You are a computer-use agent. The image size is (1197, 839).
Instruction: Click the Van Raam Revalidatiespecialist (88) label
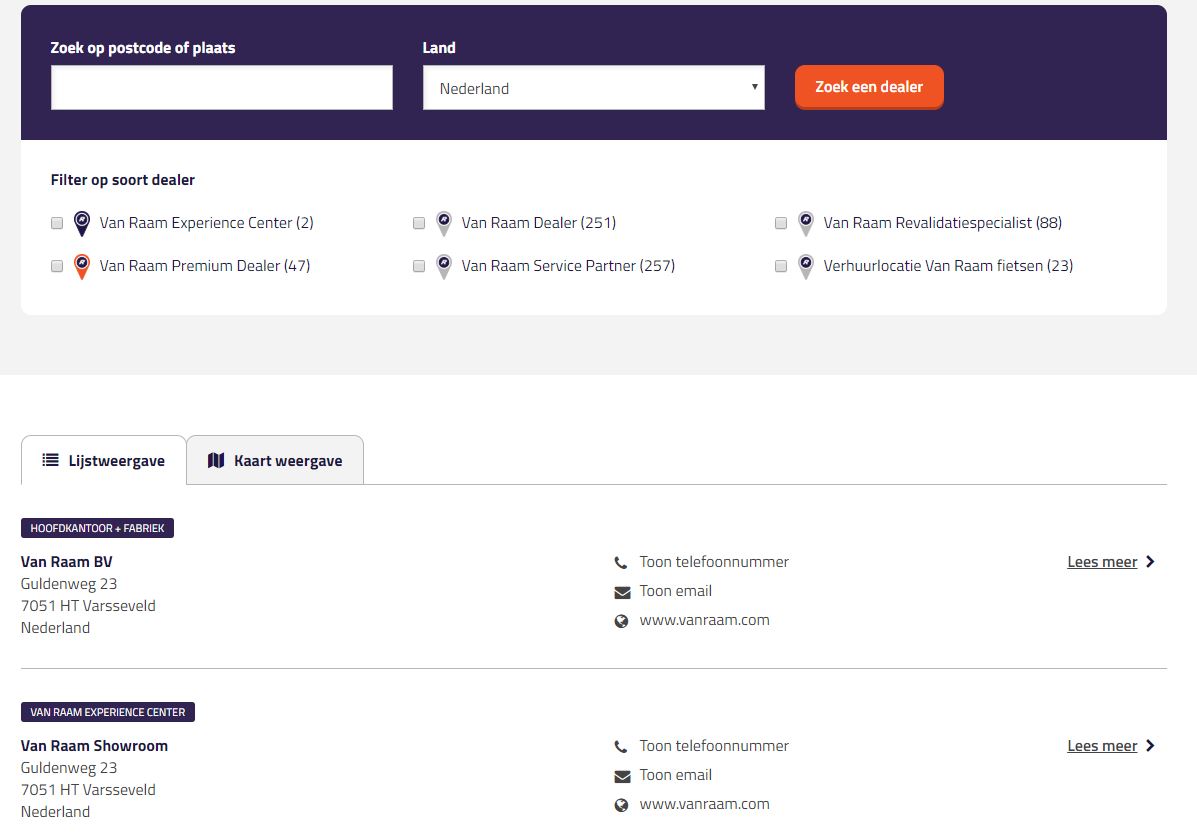[x=942, y=223]
